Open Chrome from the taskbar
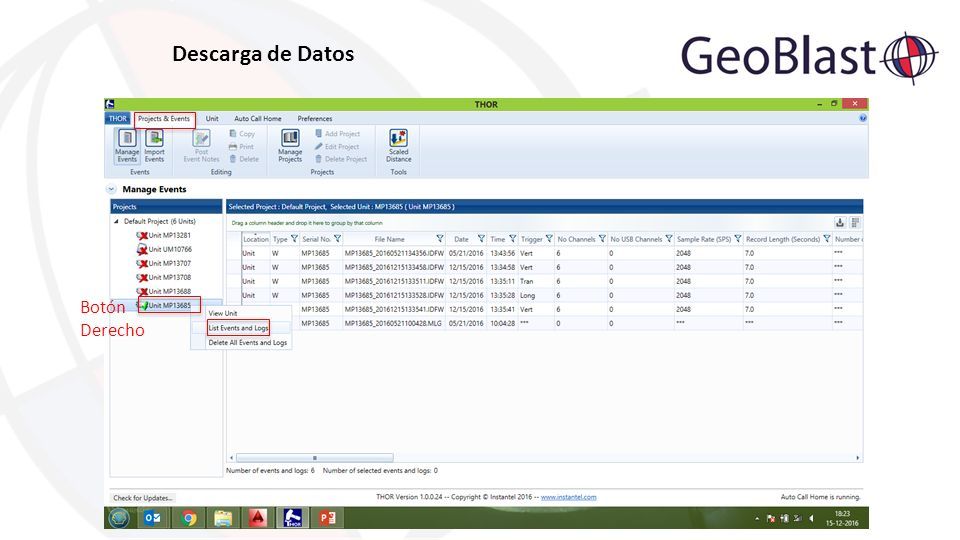This screenshot has width=960, height=540. [x=189, y=518]
